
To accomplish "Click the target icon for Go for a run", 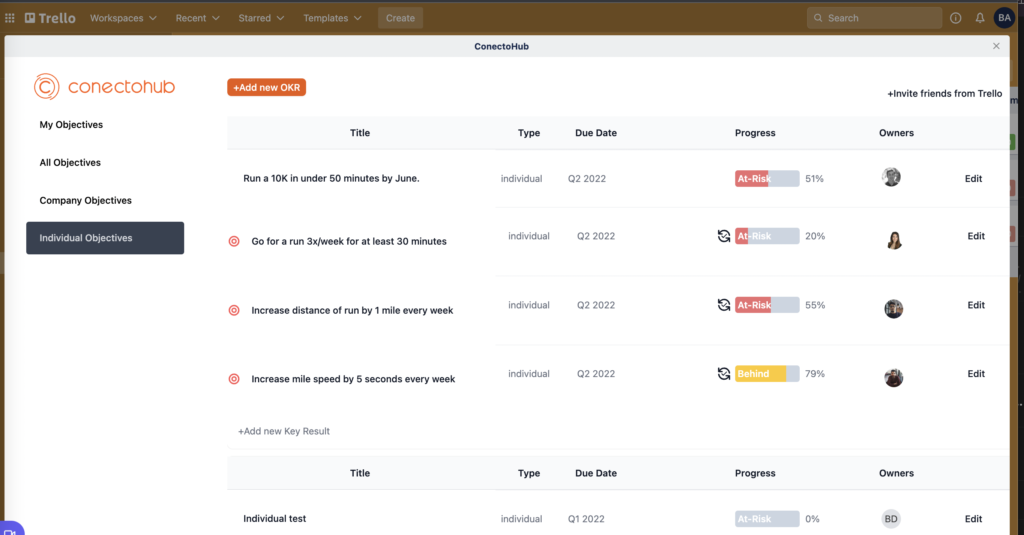I will tap(234, 241).
